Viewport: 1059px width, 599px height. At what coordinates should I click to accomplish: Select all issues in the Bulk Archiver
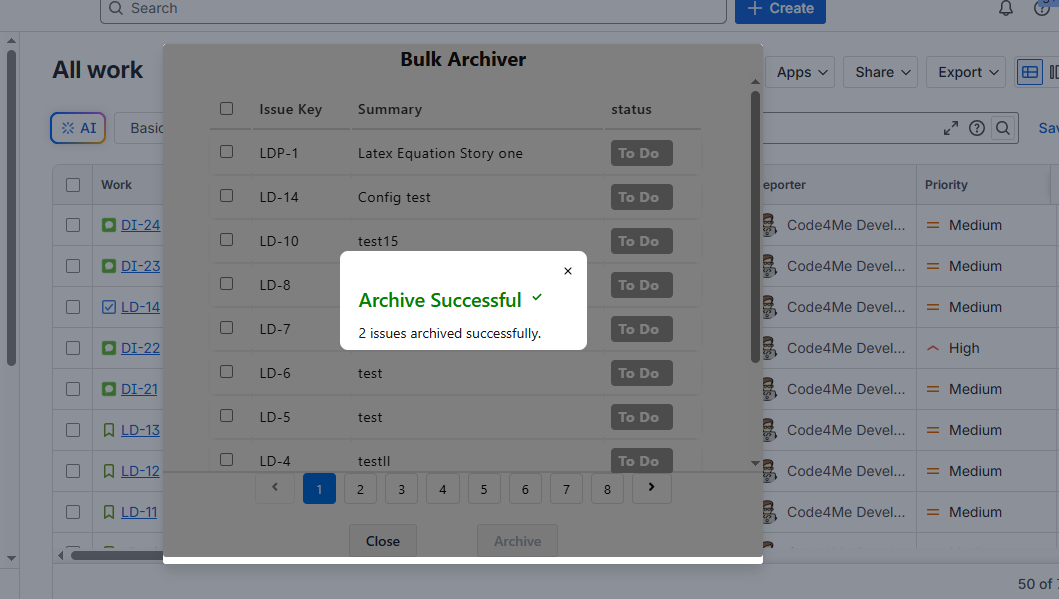(226, 108)
